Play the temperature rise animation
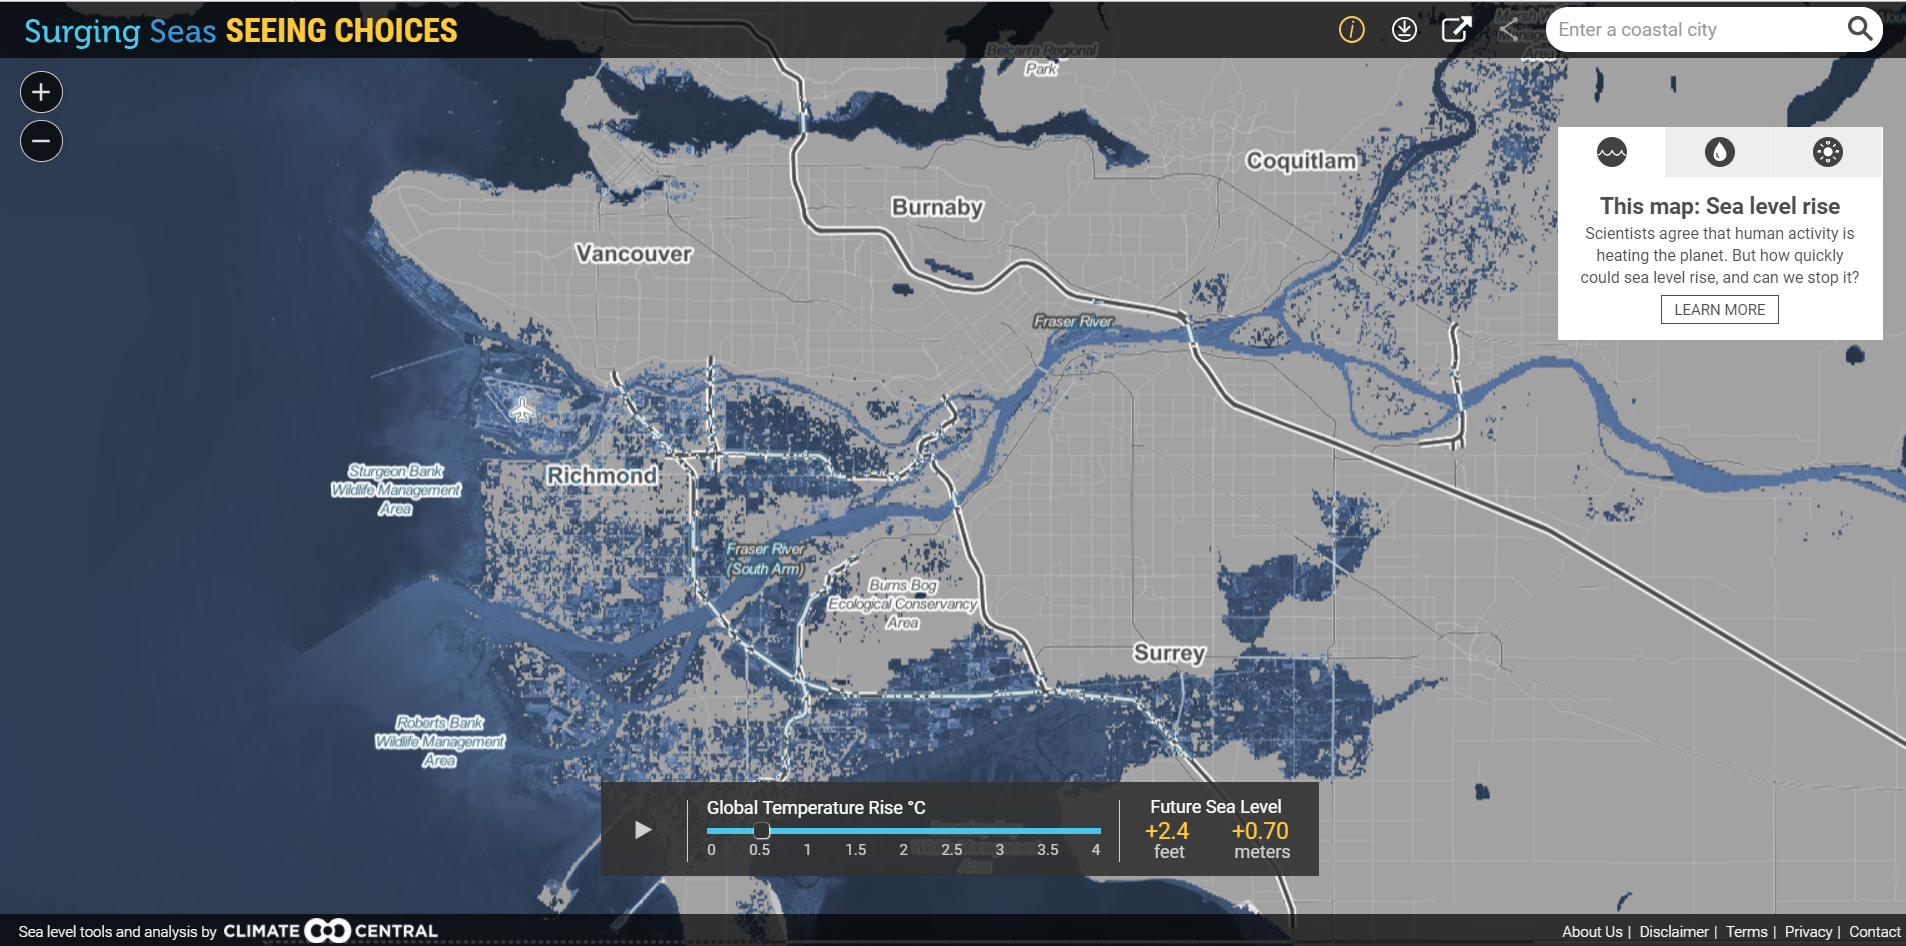This screenshot has height=946, width=1906. [643, 830]
